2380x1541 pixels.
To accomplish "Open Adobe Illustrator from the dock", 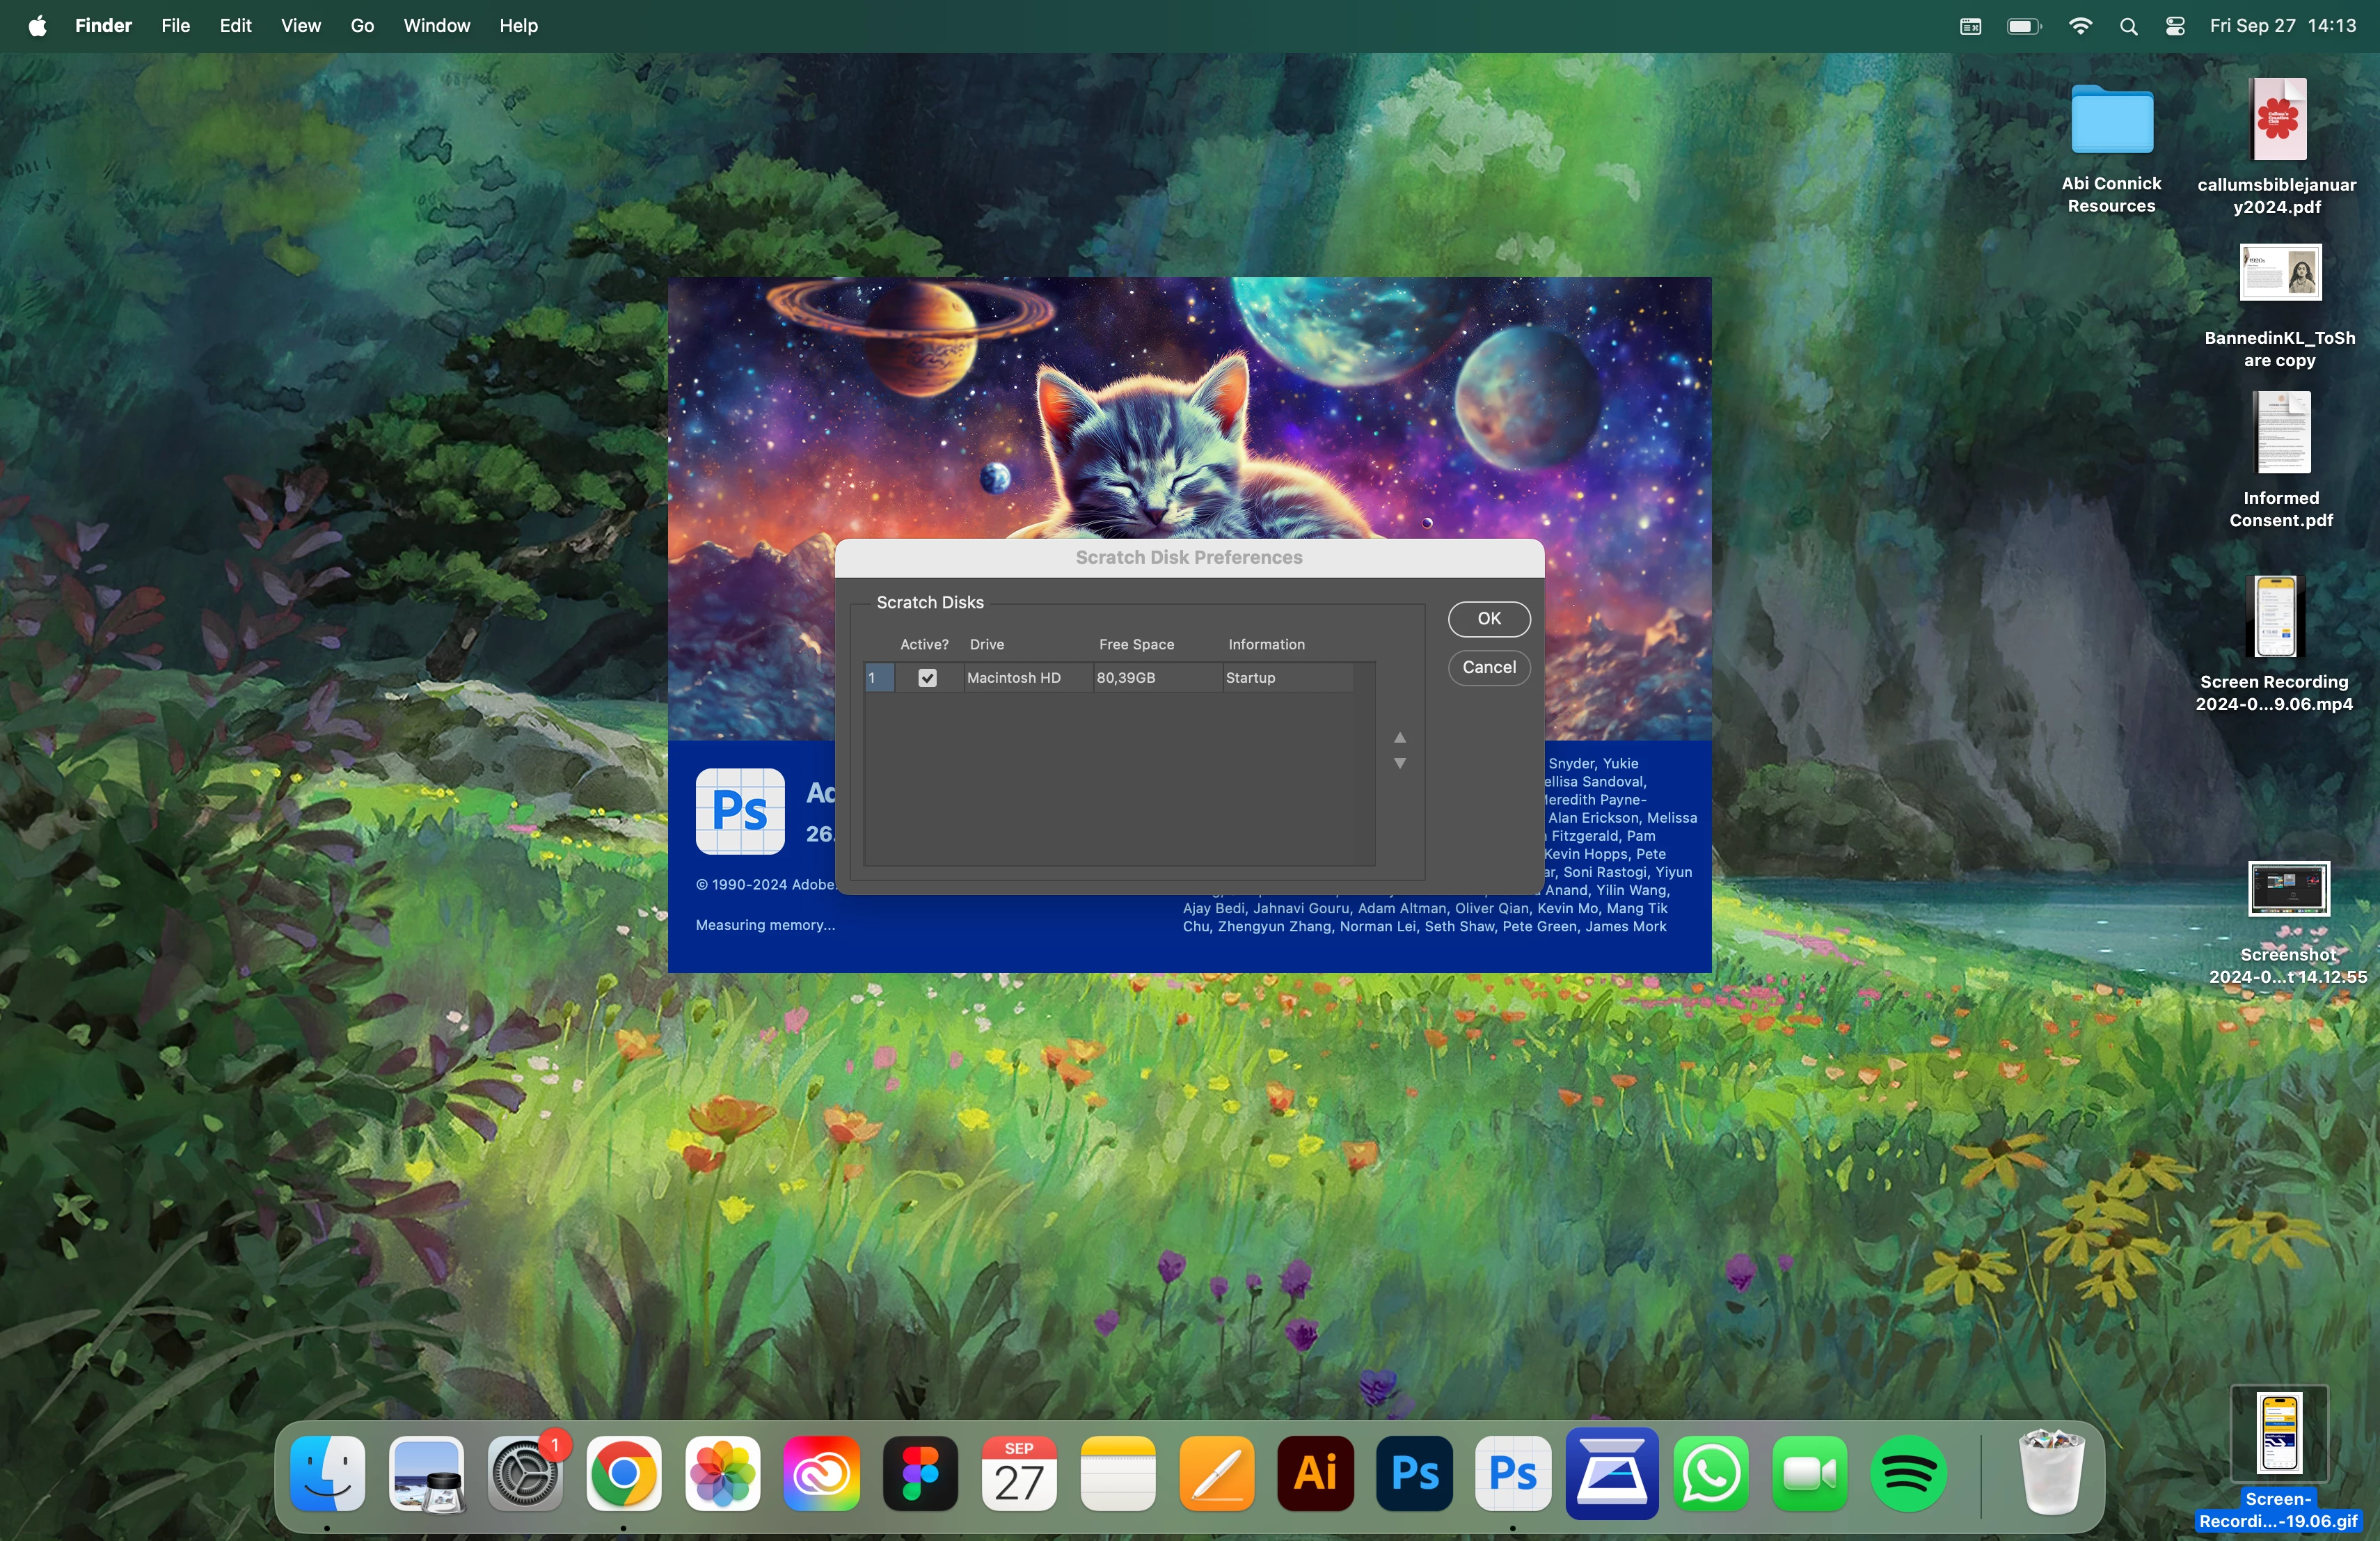I will pos(1315,1473).
